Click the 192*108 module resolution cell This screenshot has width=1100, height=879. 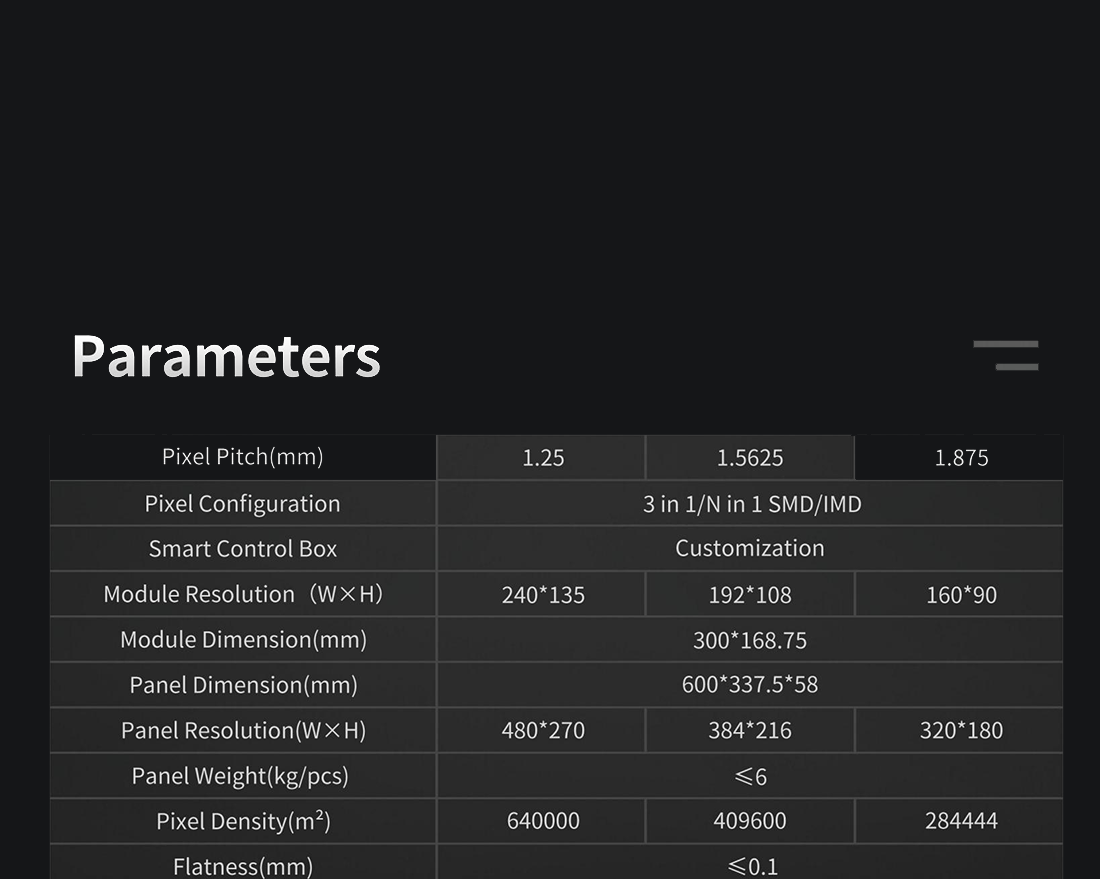tap(750, 595)
